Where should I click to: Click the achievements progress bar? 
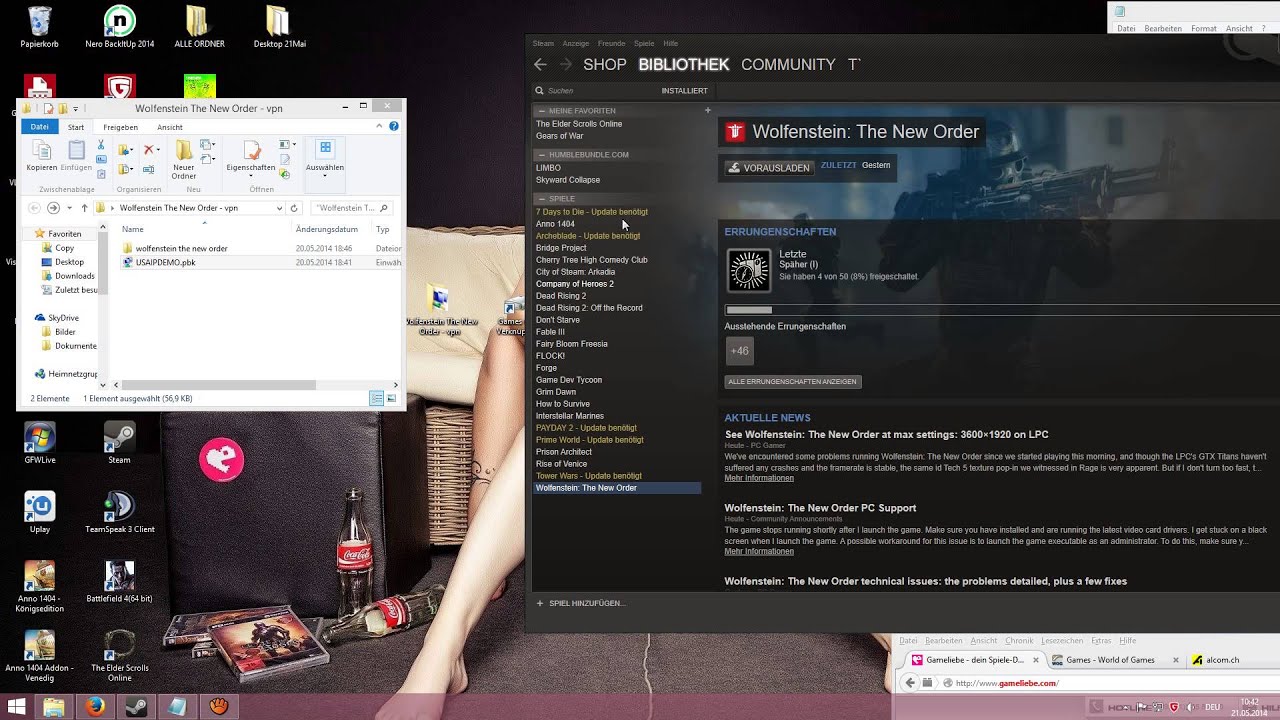pos(1002,310)
